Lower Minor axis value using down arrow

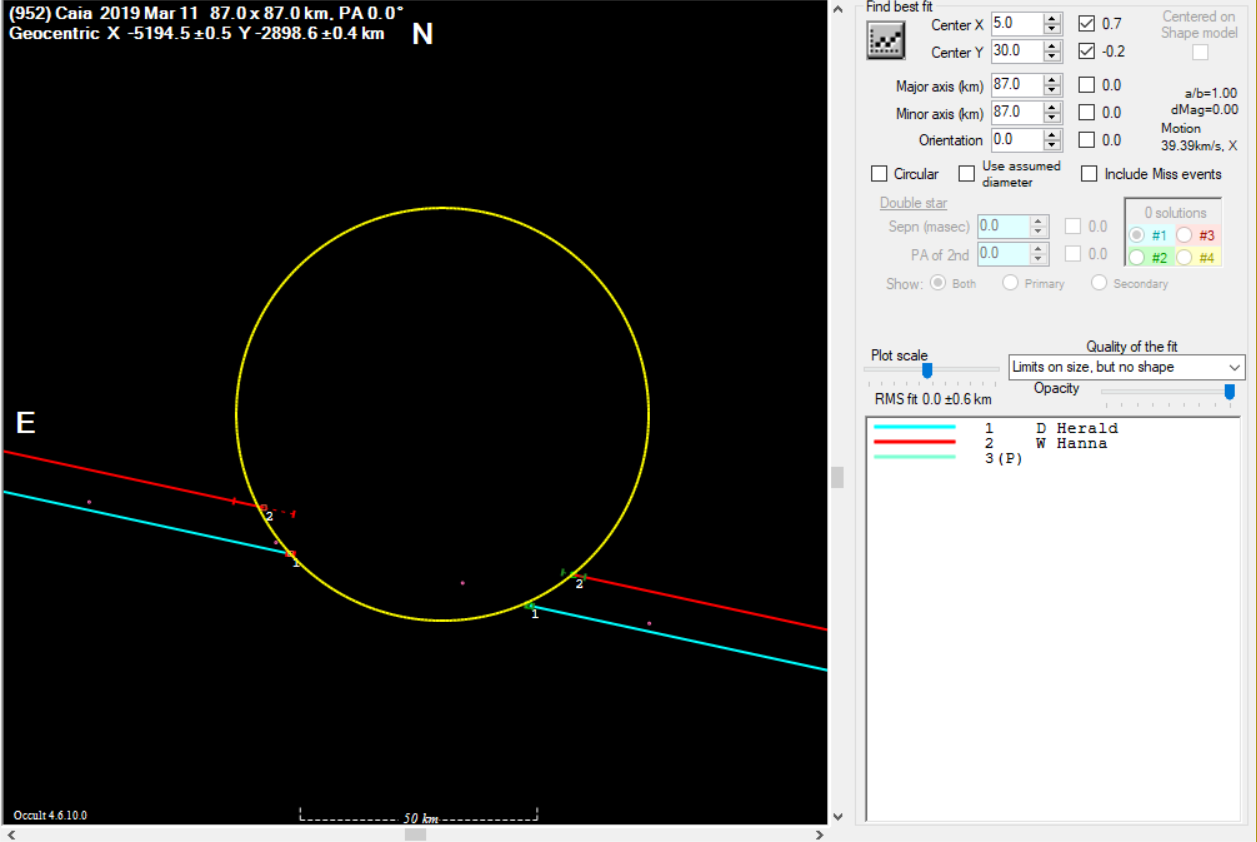click(x=1052, y=117)
